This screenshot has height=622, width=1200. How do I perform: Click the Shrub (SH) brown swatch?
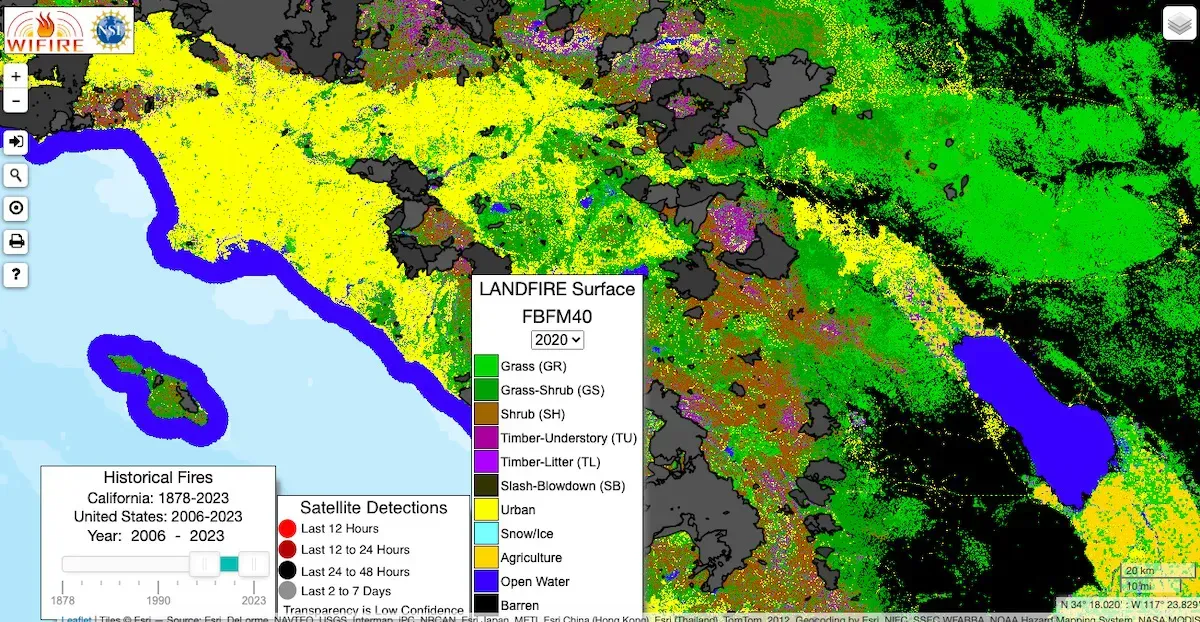(486, 414)
